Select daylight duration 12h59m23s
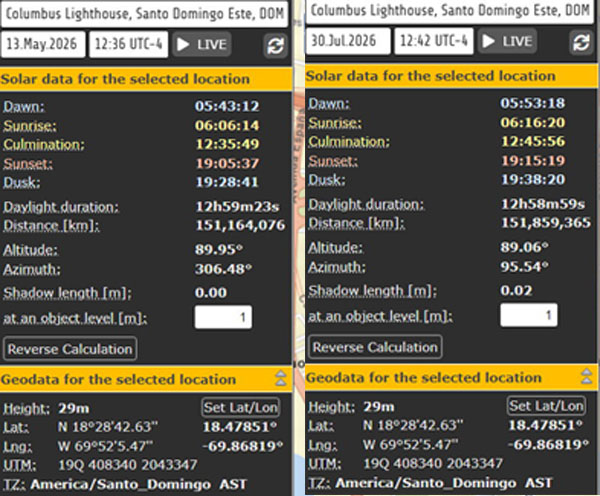The width and height of the screenshot is (600, 496). tap(237, 207)
